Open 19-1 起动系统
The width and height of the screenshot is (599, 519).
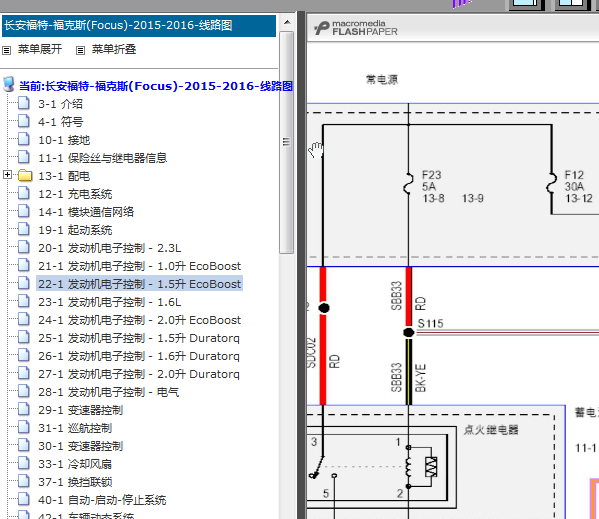(x=75, y=230)
